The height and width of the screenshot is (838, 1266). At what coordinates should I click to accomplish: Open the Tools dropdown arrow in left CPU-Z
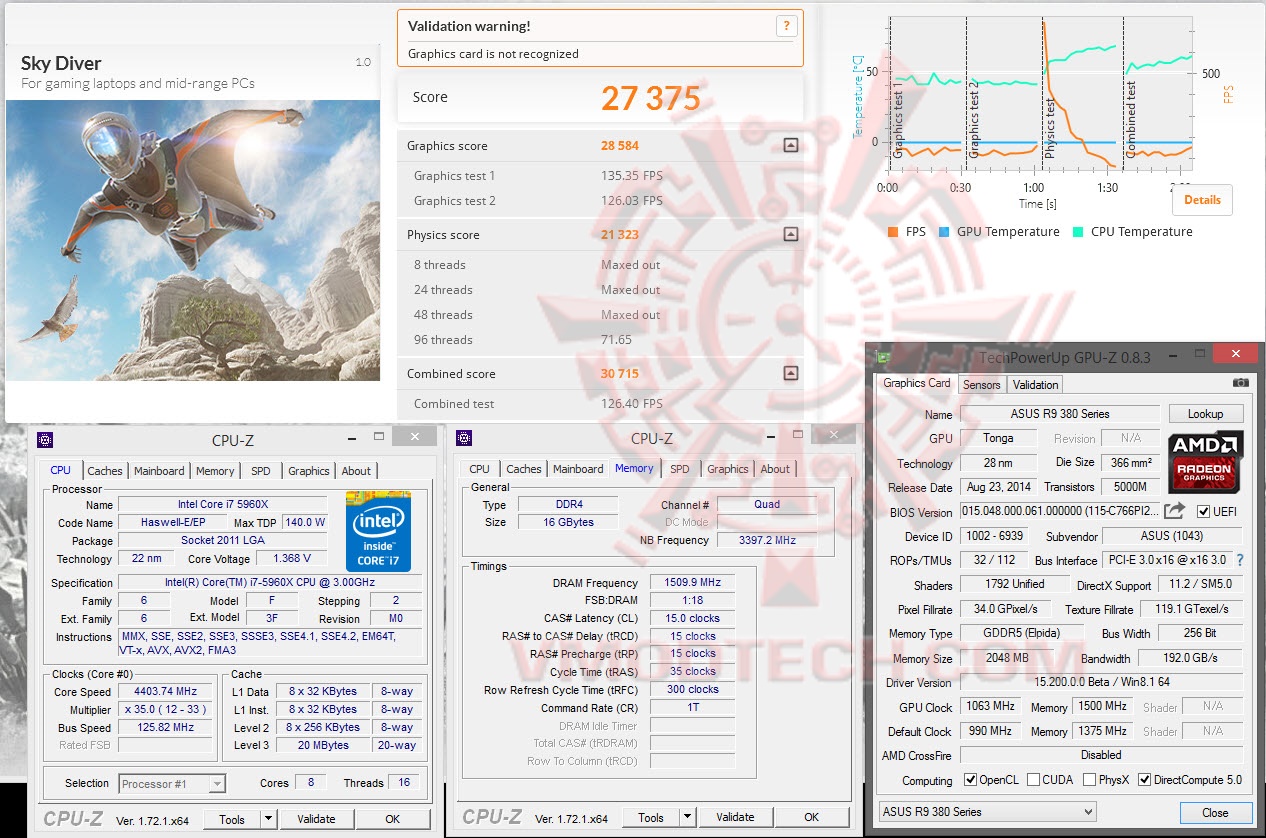[268, 819]
